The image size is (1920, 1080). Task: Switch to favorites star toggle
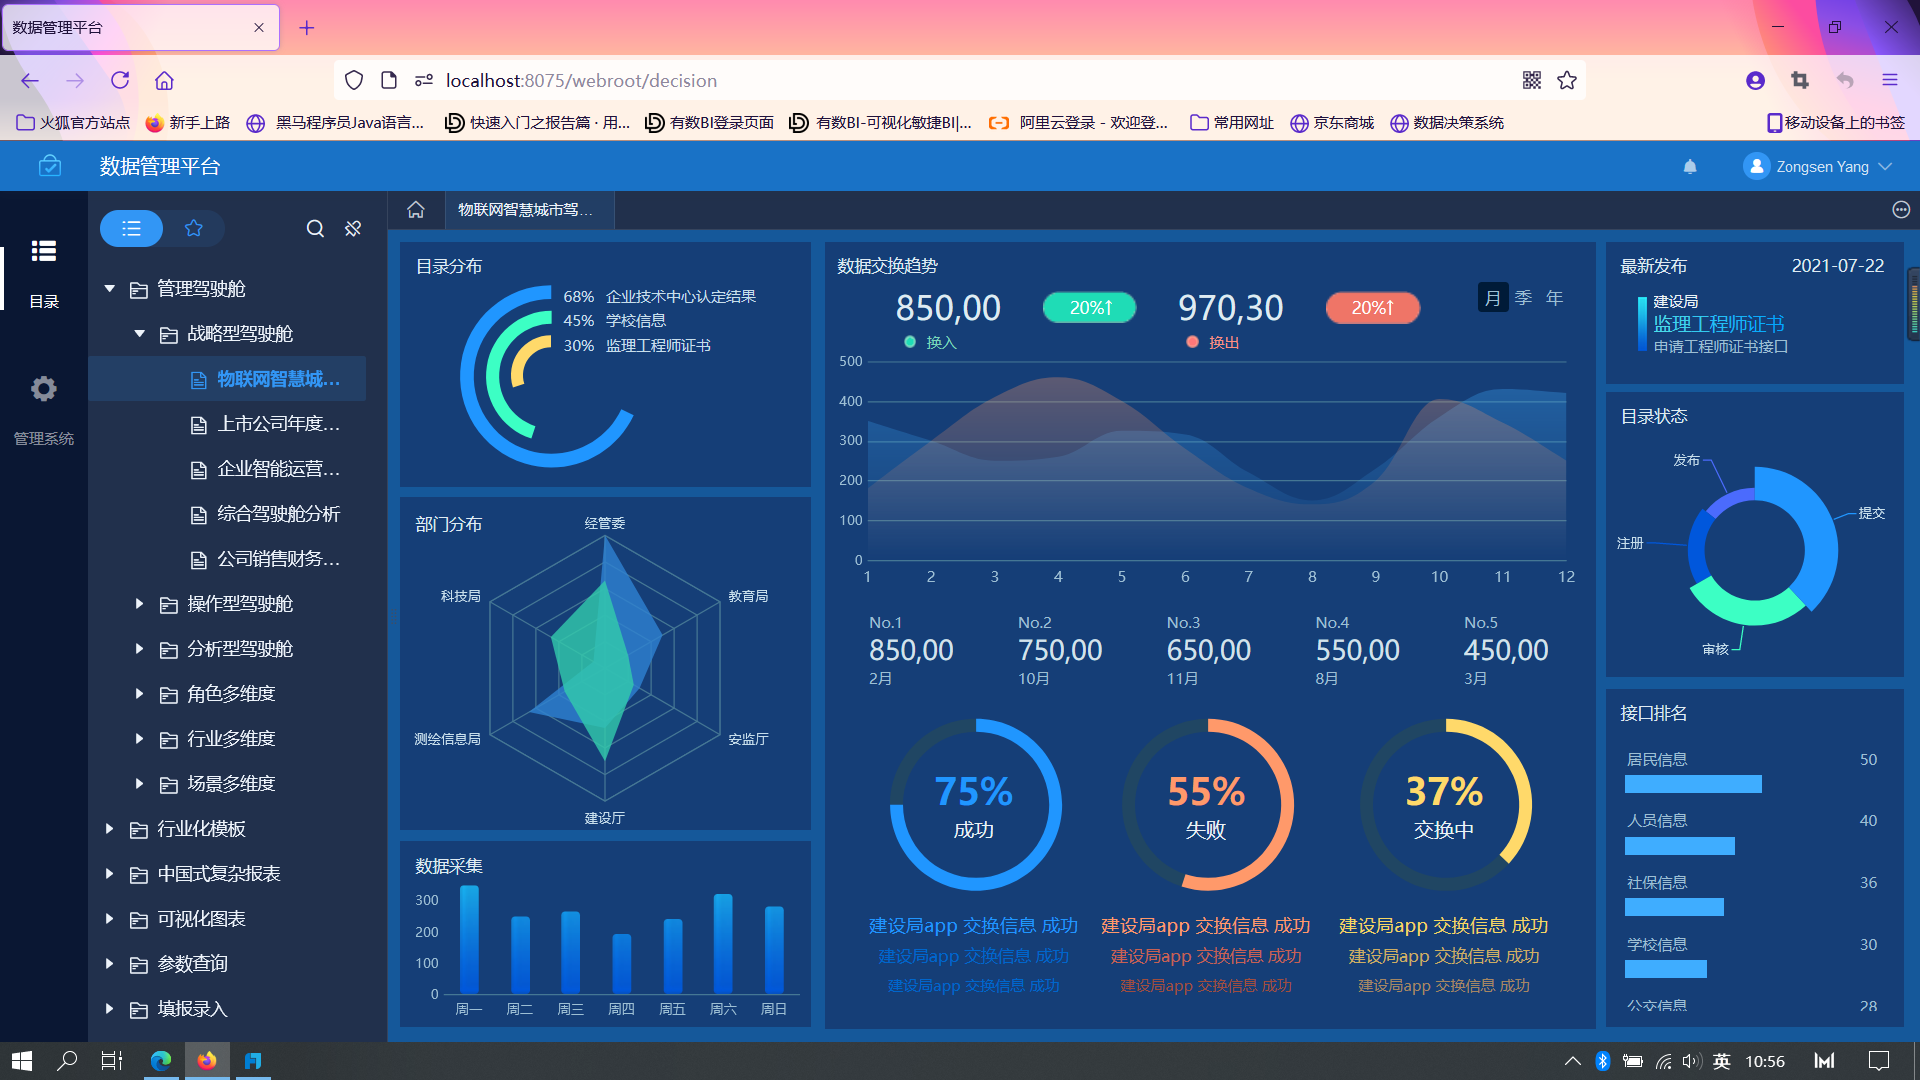[x=194, y=228]
